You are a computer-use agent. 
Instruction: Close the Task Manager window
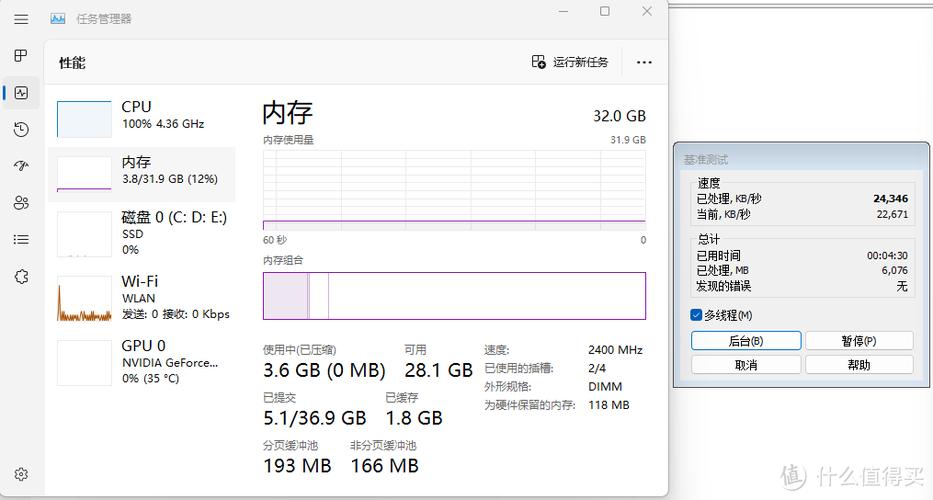[x=647, y=11]
